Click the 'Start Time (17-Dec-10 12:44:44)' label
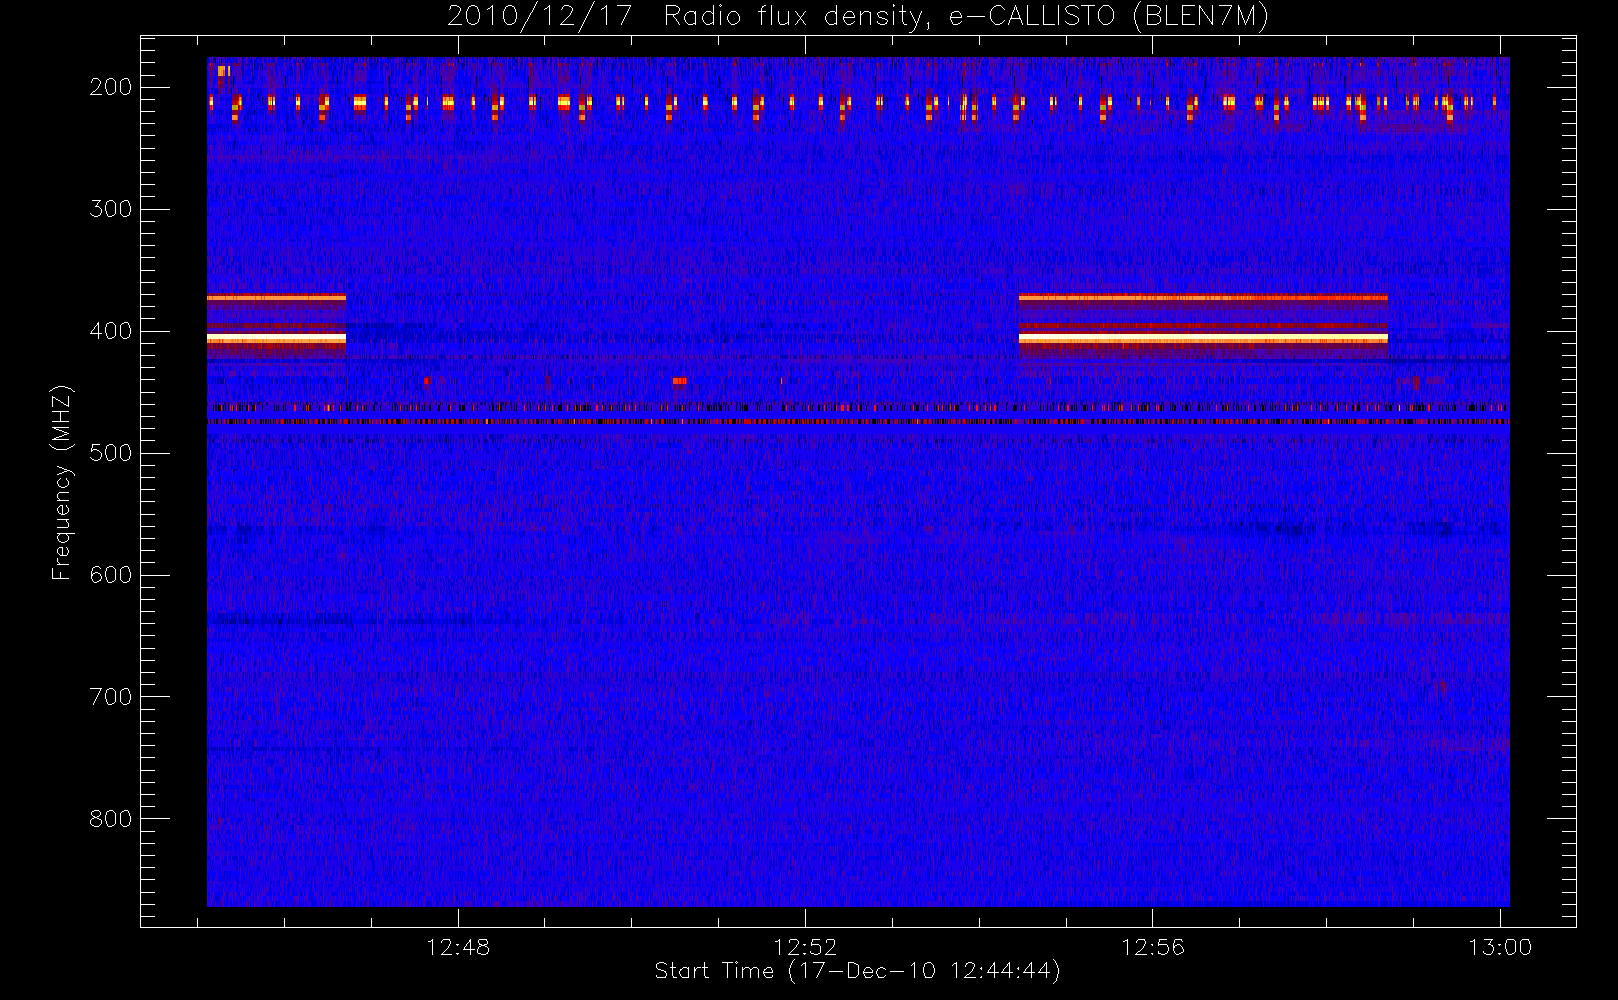 pyautogui.click(x=857, y=971)
